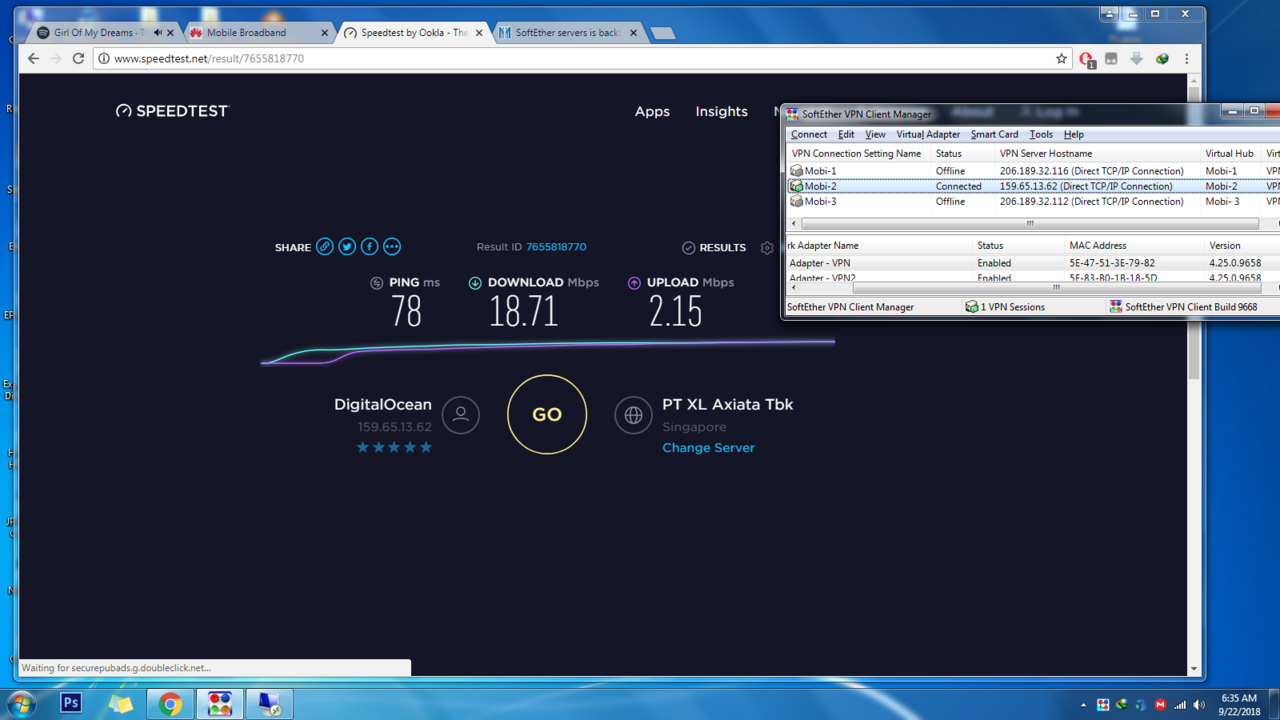The image size is (1280, 720).
Task: Open the Connect menu in SoftEther
Action: 809,134
